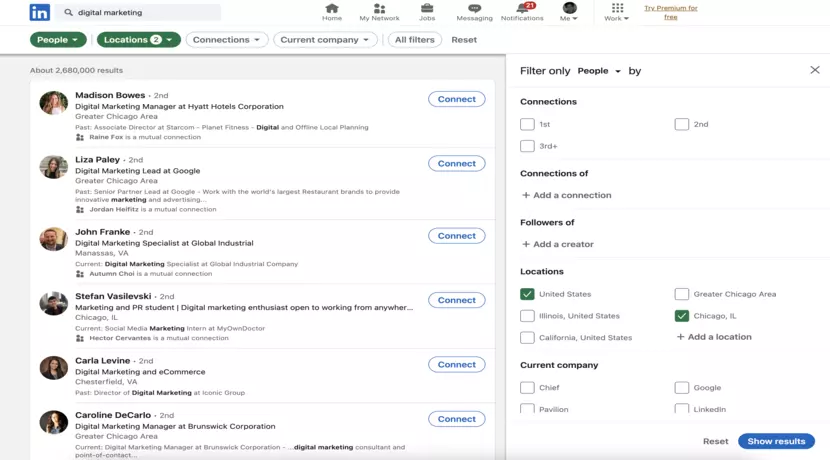Go to Home via house icon

coord(332,9)
